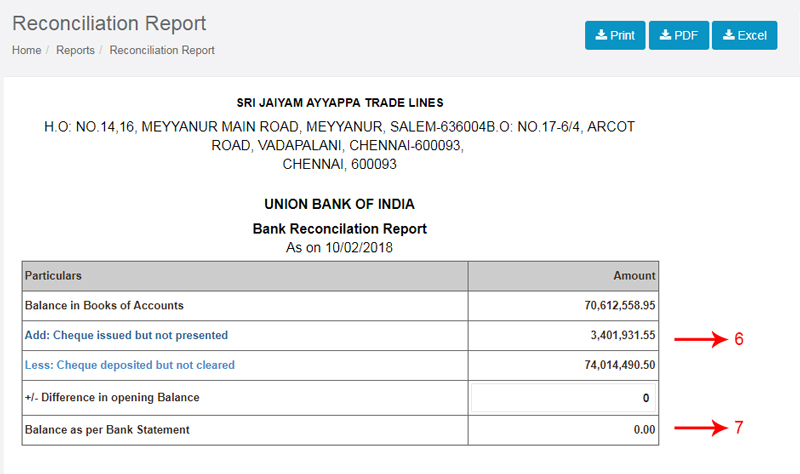Open Add: Cheque issued but not presented
The image size is (800, 474).
click(x=127, y=335)
